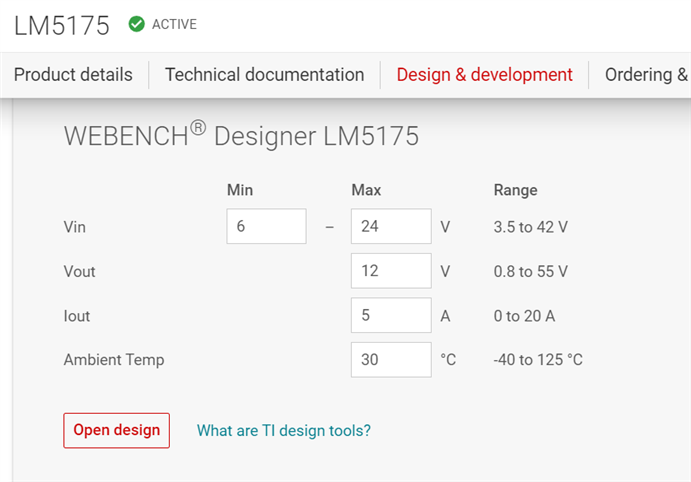691x482 pixels.
Task: Click the -40 to 125 °C range text
Action: click(538, 360)
